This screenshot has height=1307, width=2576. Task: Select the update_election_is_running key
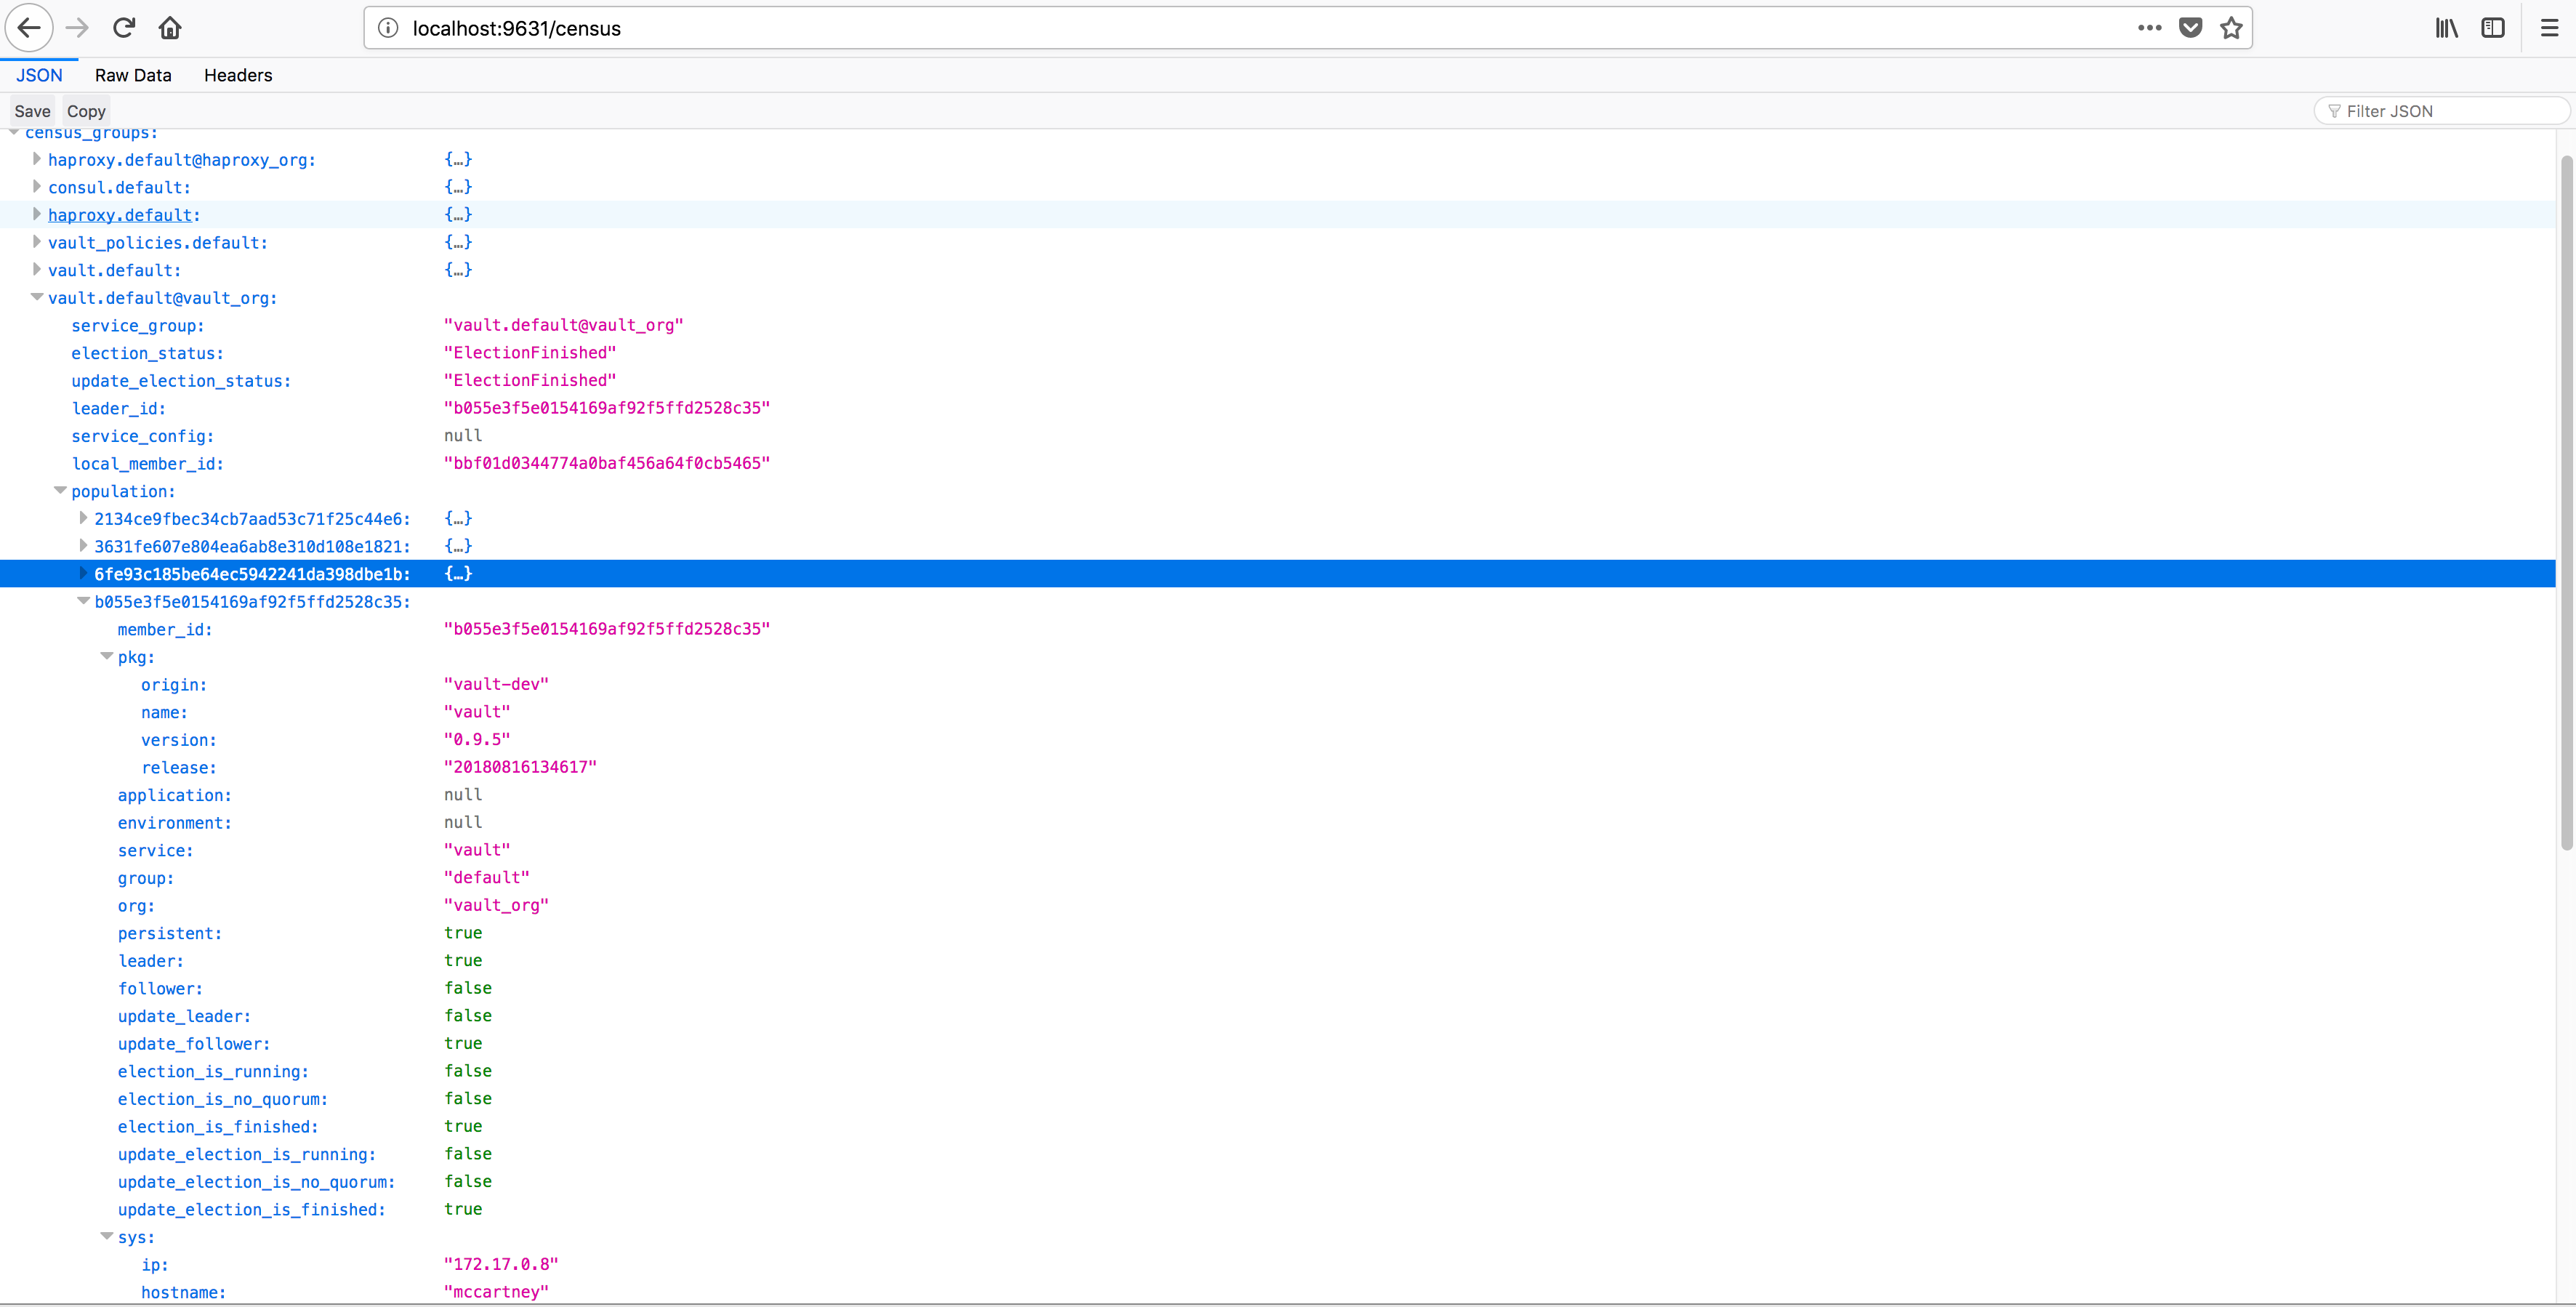(247, 1154)
